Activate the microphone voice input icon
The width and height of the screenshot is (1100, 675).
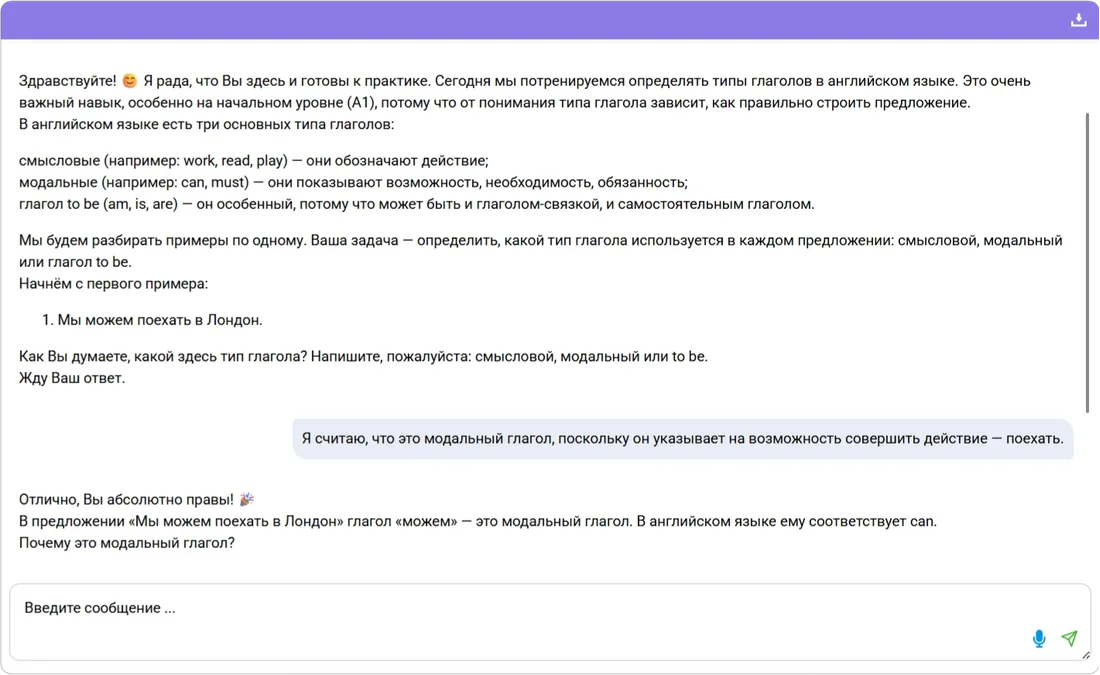[1039, 639]
